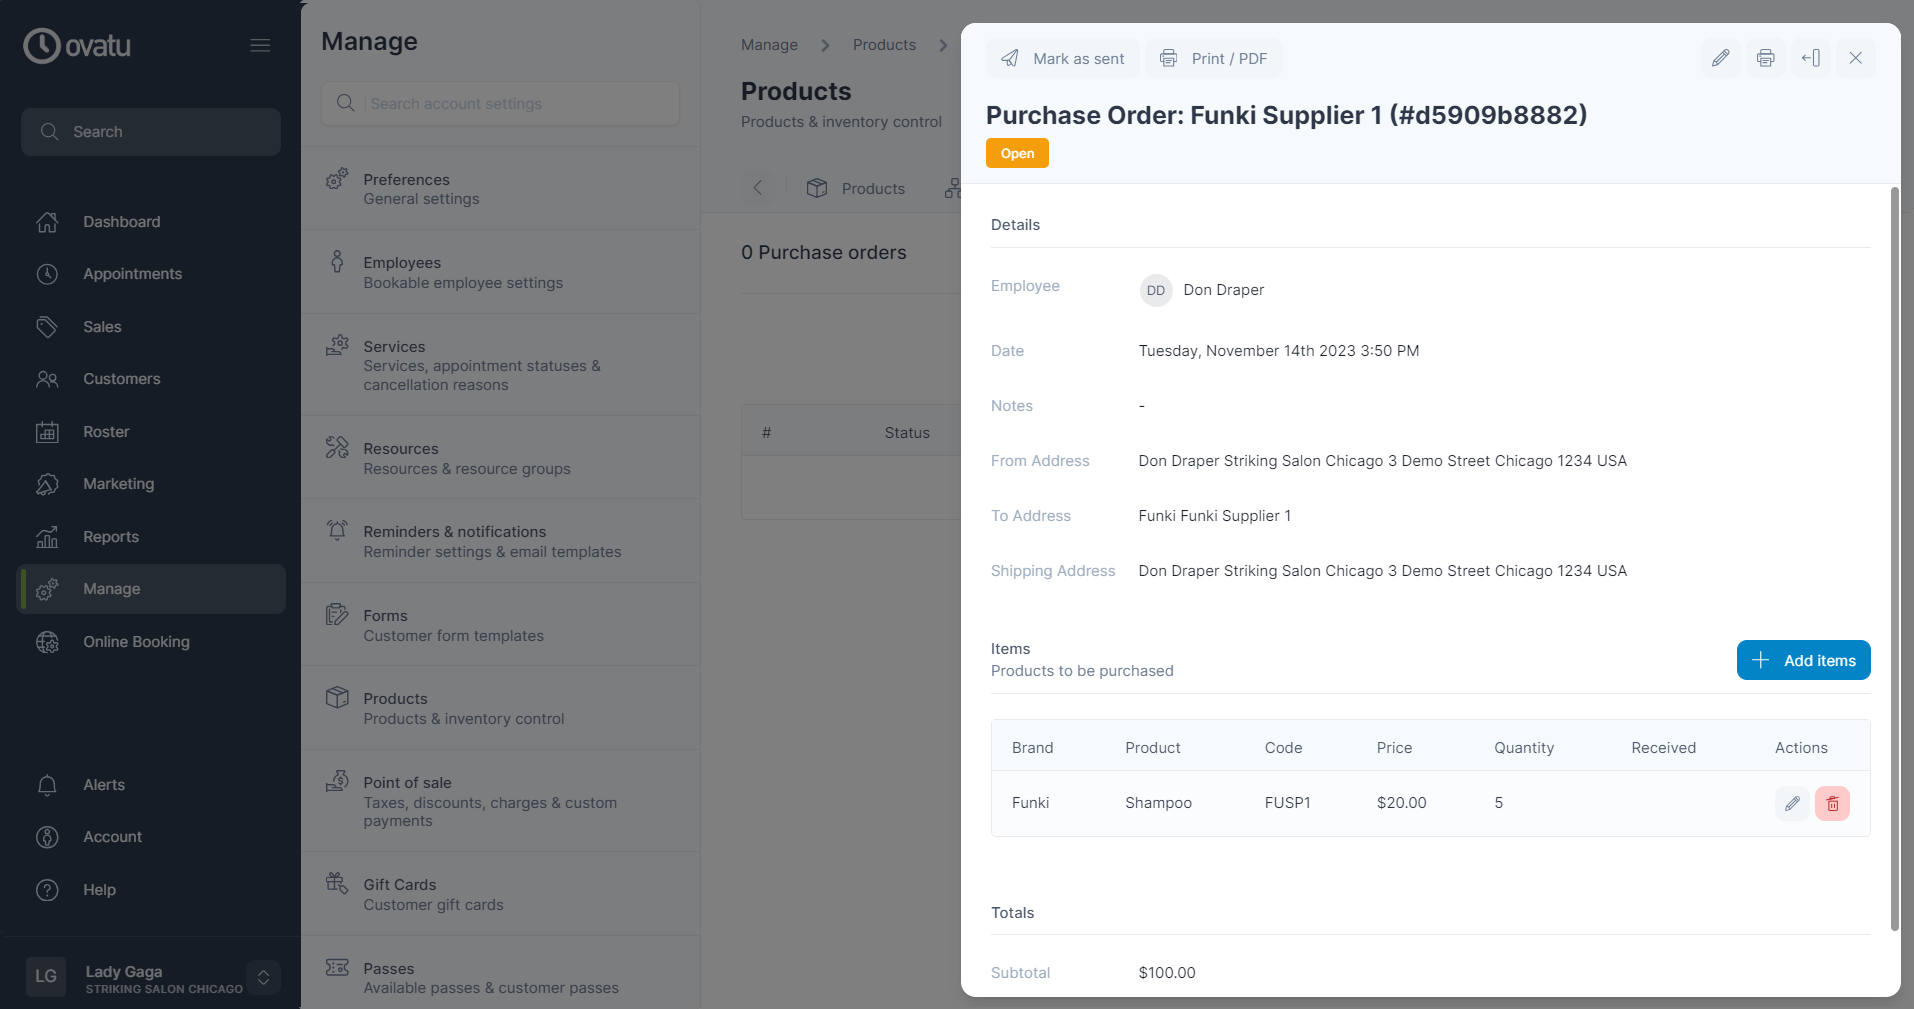Expand the Lady Gaga account switcher chevron
The height and width of the screenshot is (1009, 1914).
coord(263,977)
